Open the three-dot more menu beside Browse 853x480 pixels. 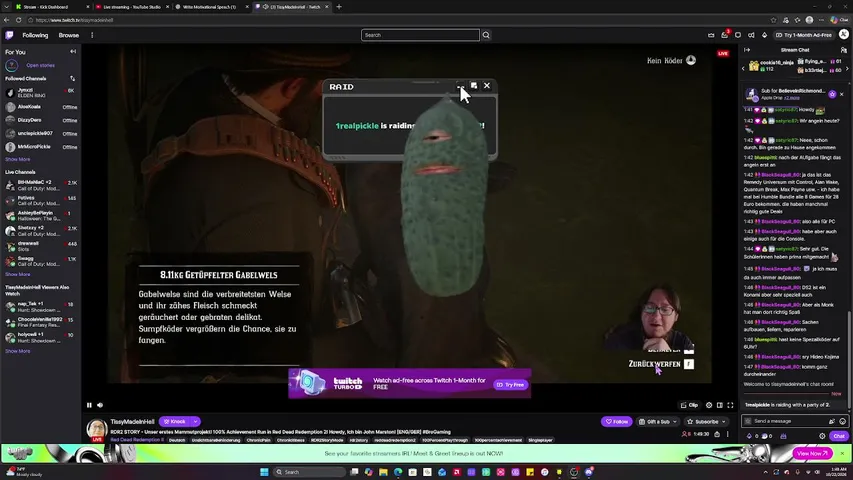click(x=92, y=35)
